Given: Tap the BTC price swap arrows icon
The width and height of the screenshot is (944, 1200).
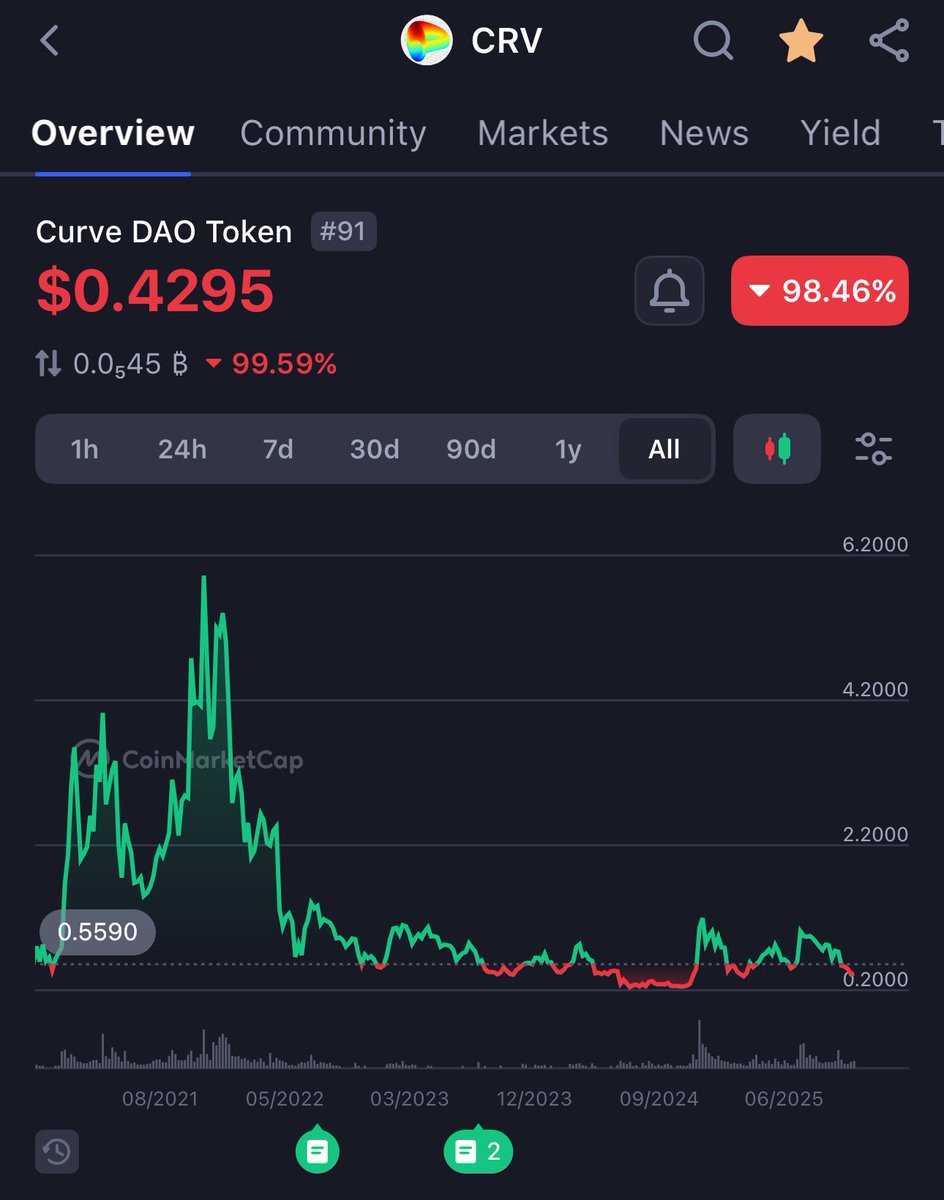Looking at the screenshot, I should [x=48, y=364].
